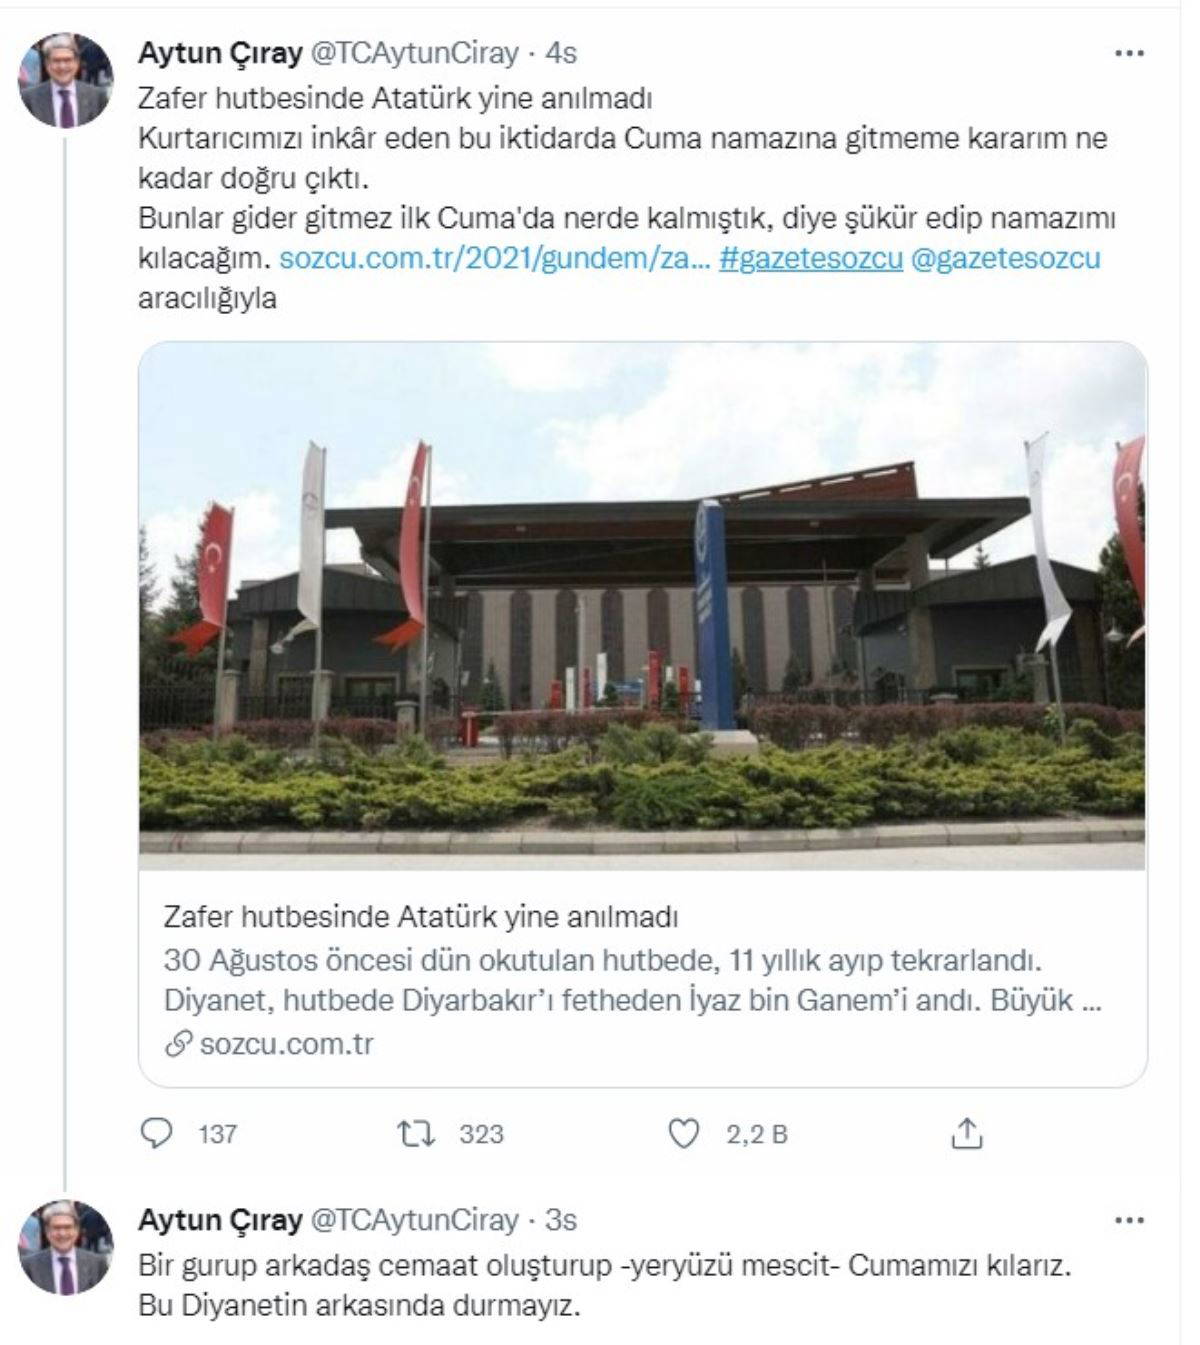This screenshot has height=1345, width=1200.
Task: Click the 4s timestamp on first tweet
Action: pos(561,53)
